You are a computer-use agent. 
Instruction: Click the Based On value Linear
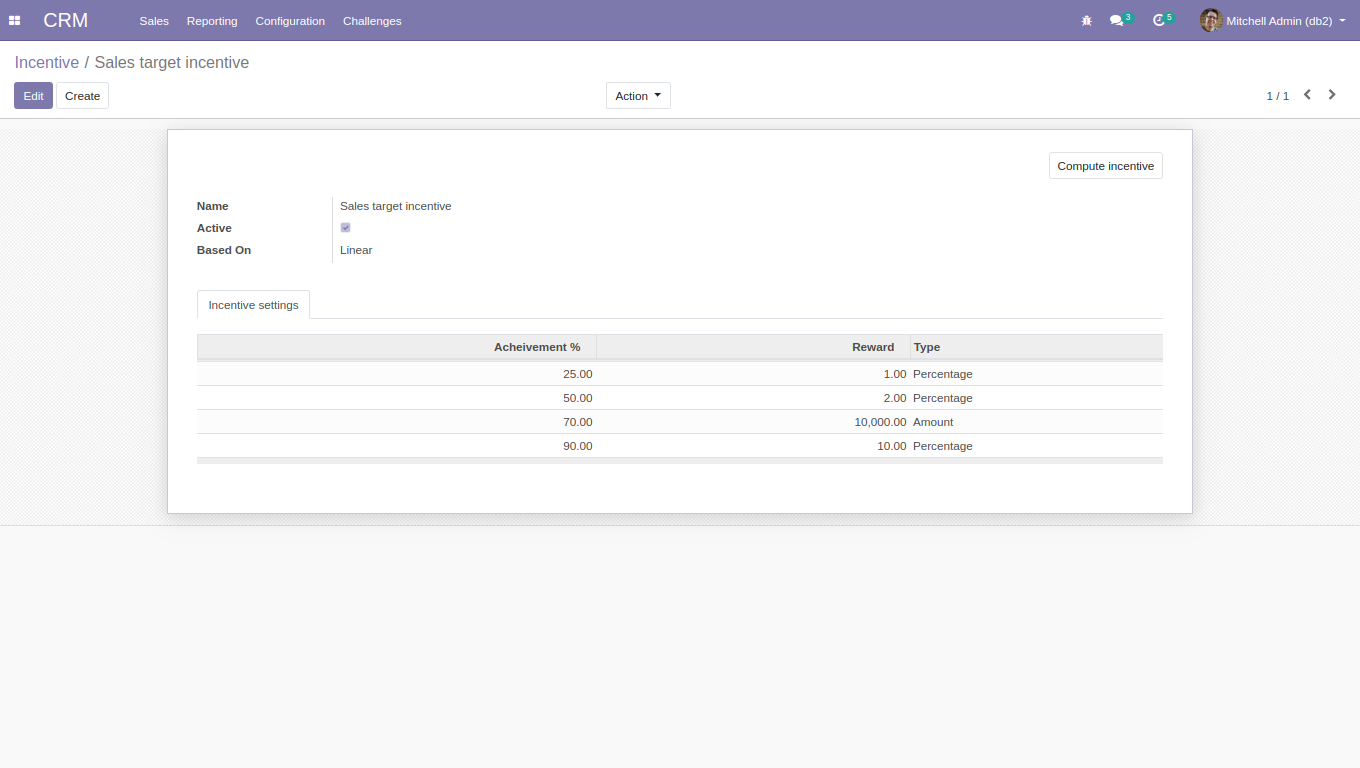click(x=356, y=250)
